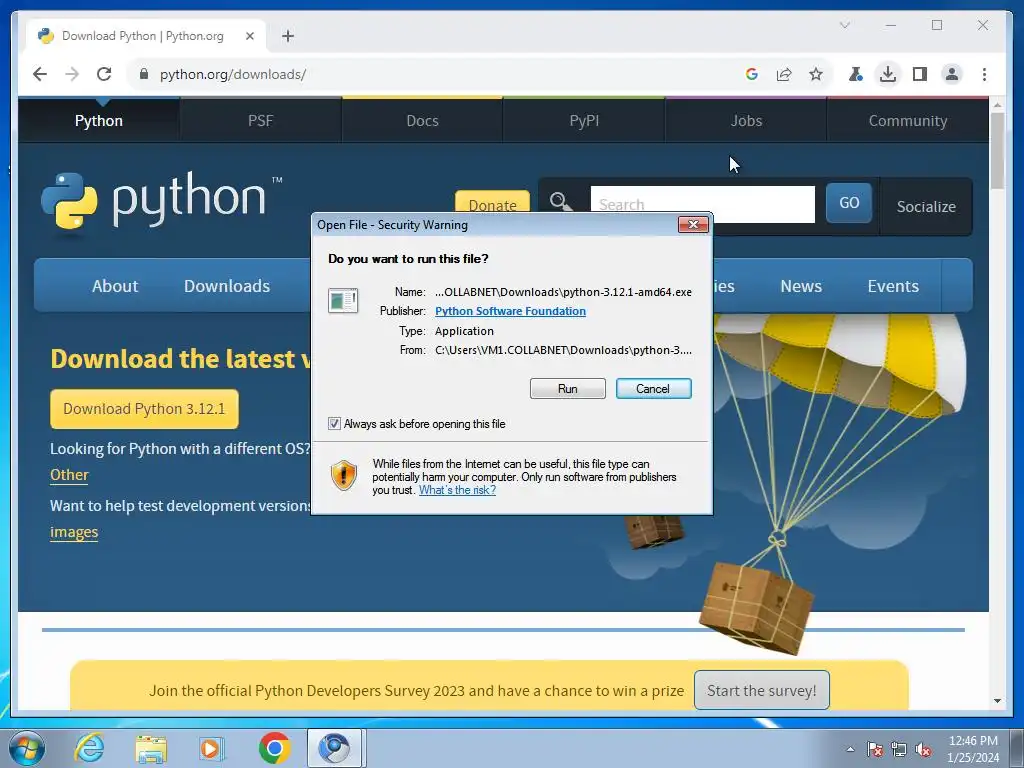Reload the python.org page
The image size is (1024, 768).
coord(104,74)
